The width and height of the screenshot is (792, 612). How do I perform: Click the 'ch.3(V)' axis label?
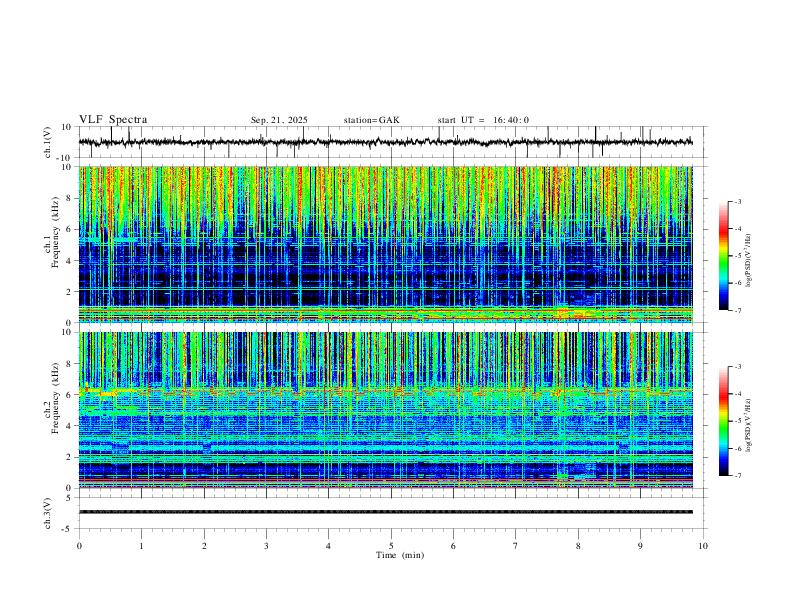[48, 513]
